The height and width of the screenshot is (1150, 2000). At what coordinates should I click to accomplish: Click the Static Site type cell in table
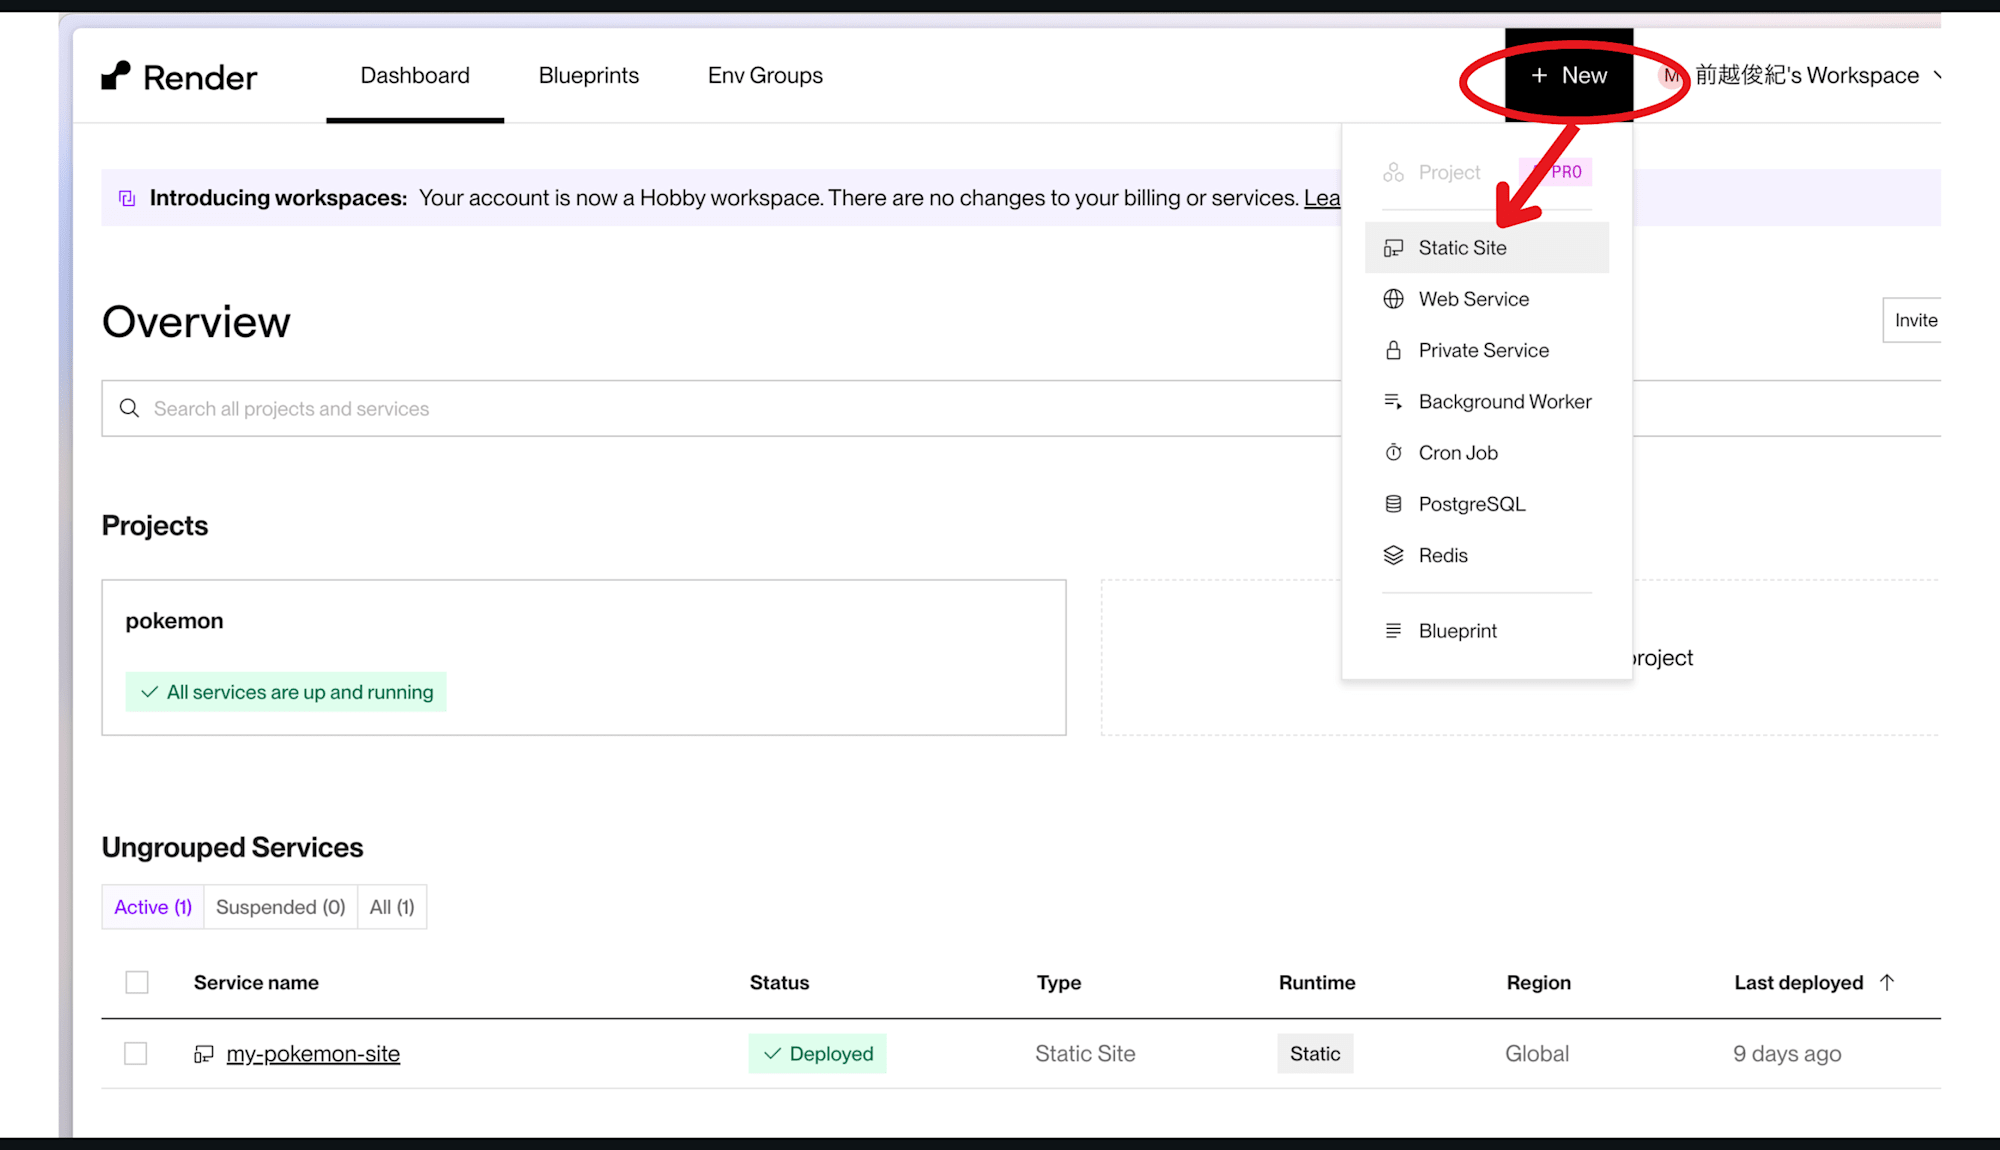(1085, 1054)
